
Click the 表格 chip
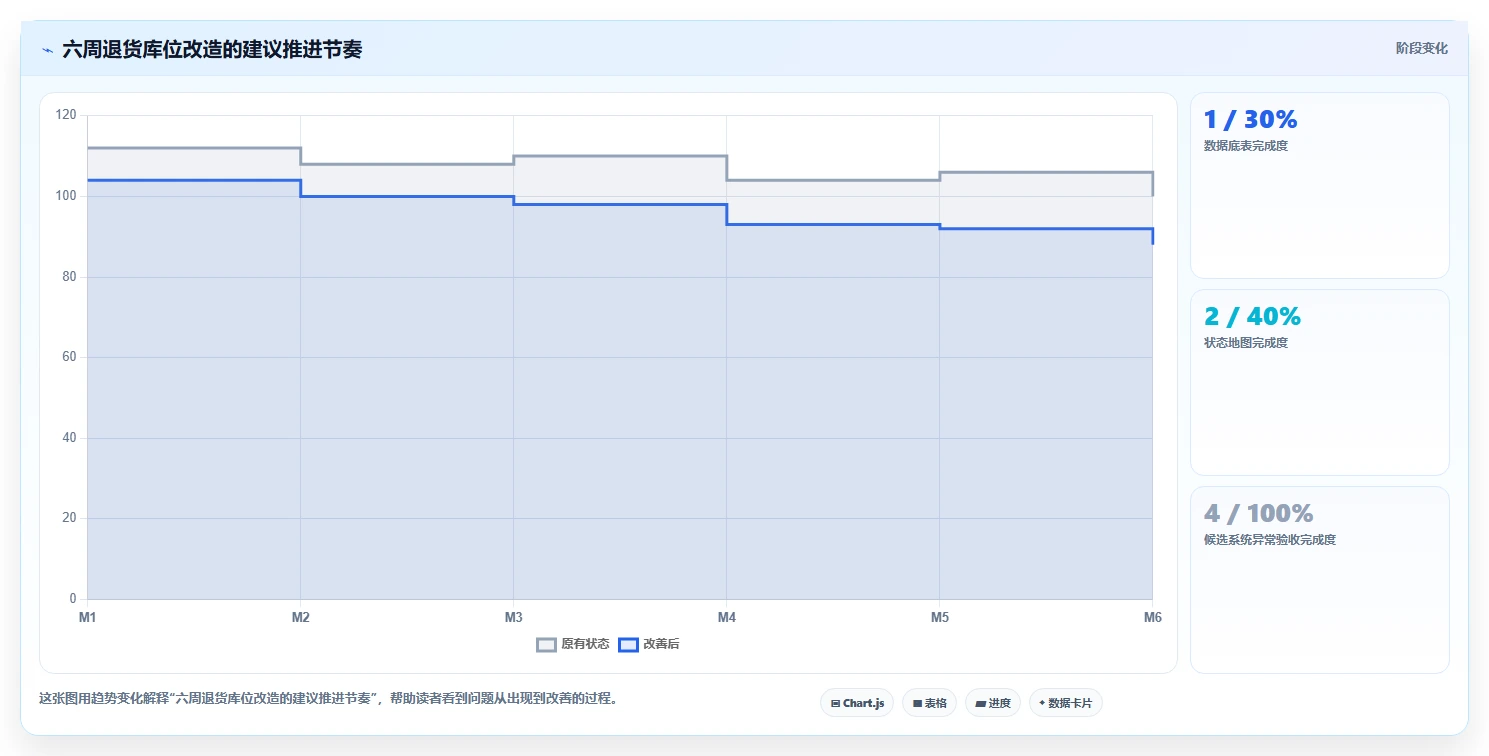tap(929, 703)
